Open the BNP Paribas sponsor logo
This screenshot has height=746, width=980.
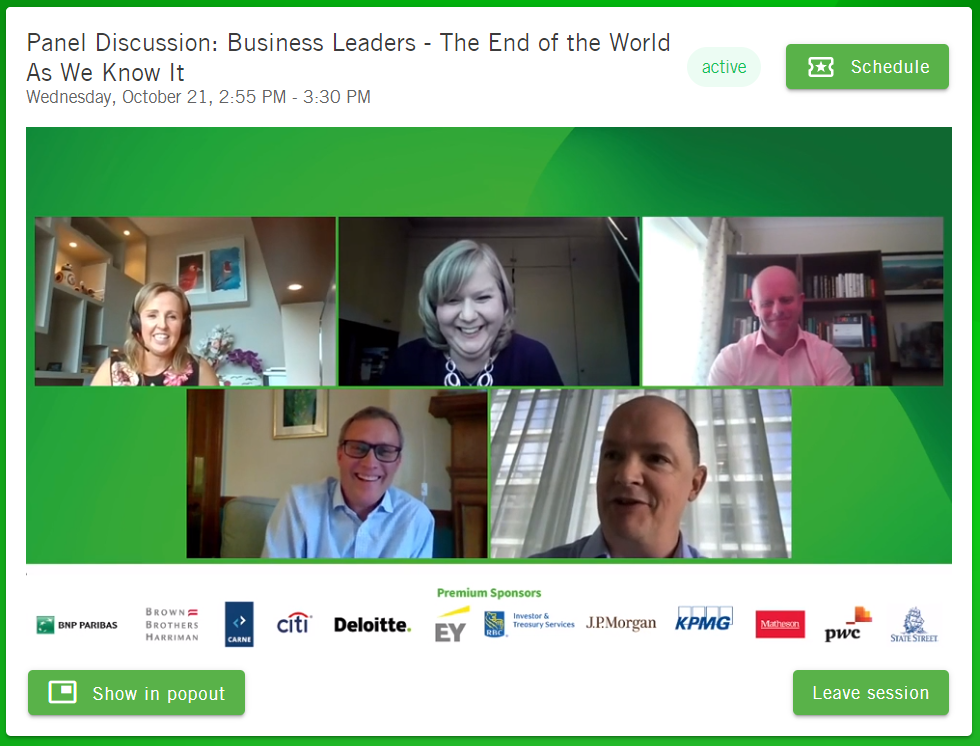coord(77,625)
